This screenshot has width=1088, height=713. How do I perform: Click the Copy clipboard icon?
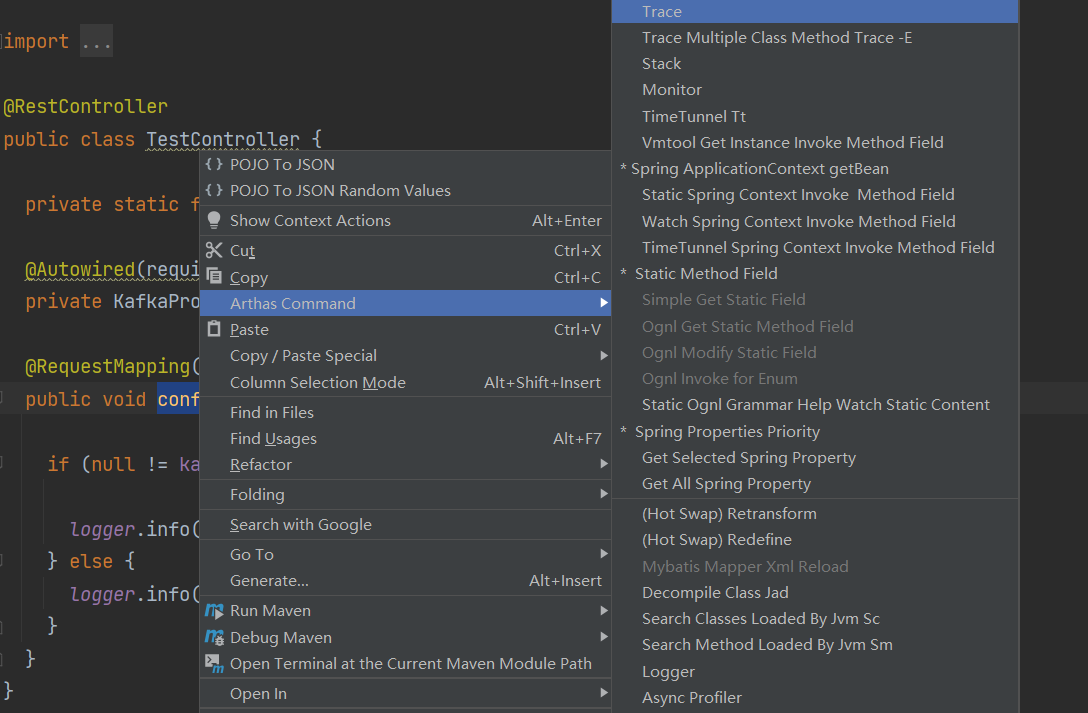pos(214,277)
